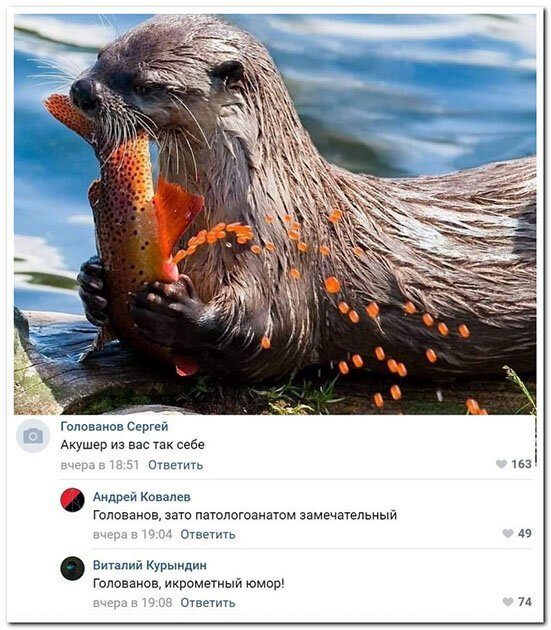
Task: Click Виталий Курындин's dark avatar
Action: coord(72,568)
